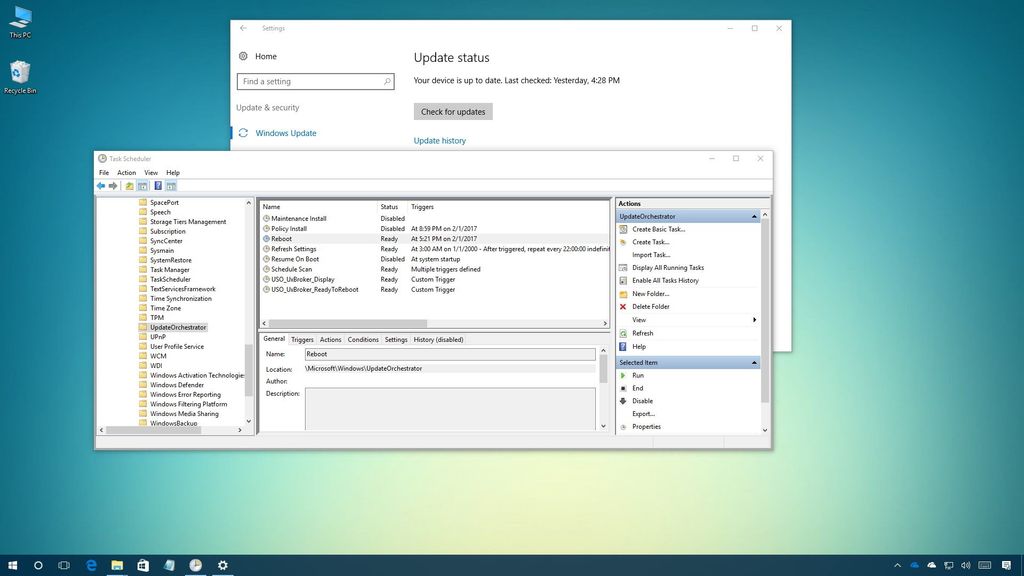The height and width of the screenshot is (576, 1024).
Task: Switch to the Triggers tab
Action: tap(302, 339)
